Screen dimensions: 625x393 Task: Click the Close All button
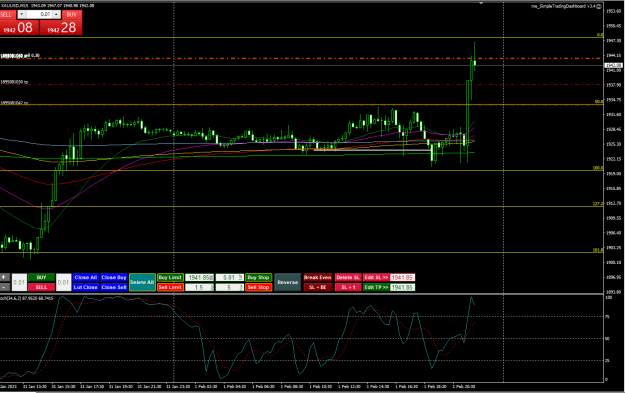coord(86,277)
